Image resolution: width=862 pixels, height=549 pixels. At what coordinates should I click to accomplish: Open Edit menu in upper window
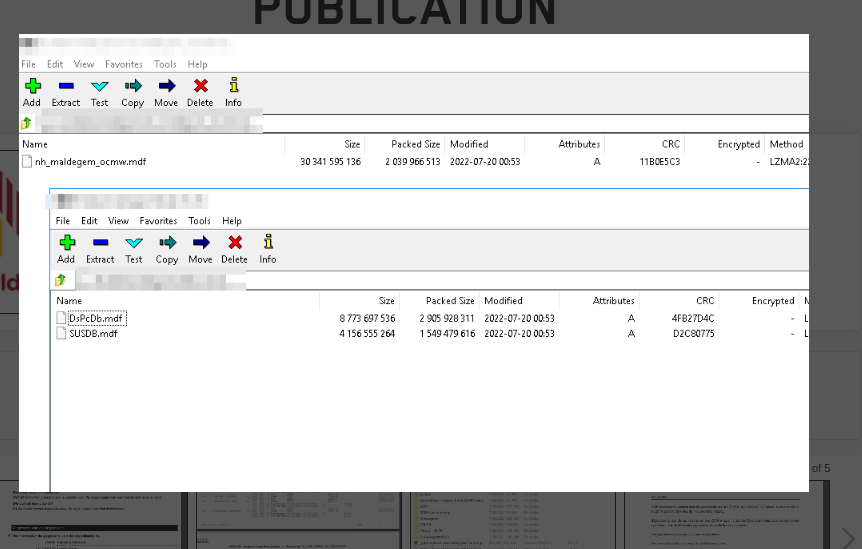[55, 64]
